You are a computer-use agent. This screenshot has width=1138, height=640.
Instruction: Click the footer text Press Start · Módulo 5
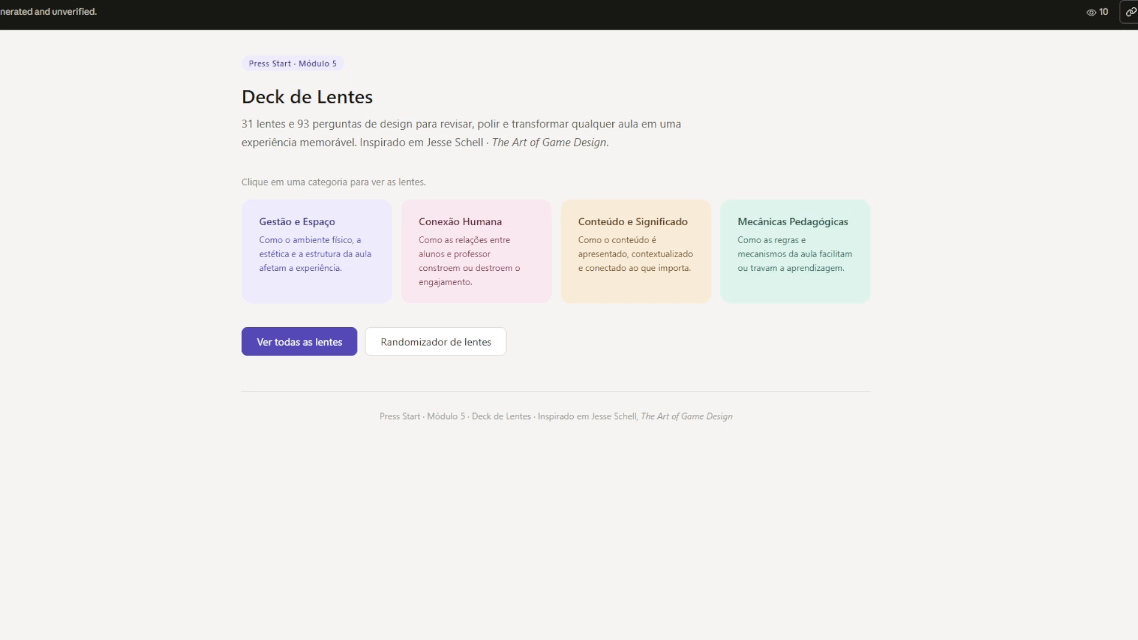(x=422, y=417)
